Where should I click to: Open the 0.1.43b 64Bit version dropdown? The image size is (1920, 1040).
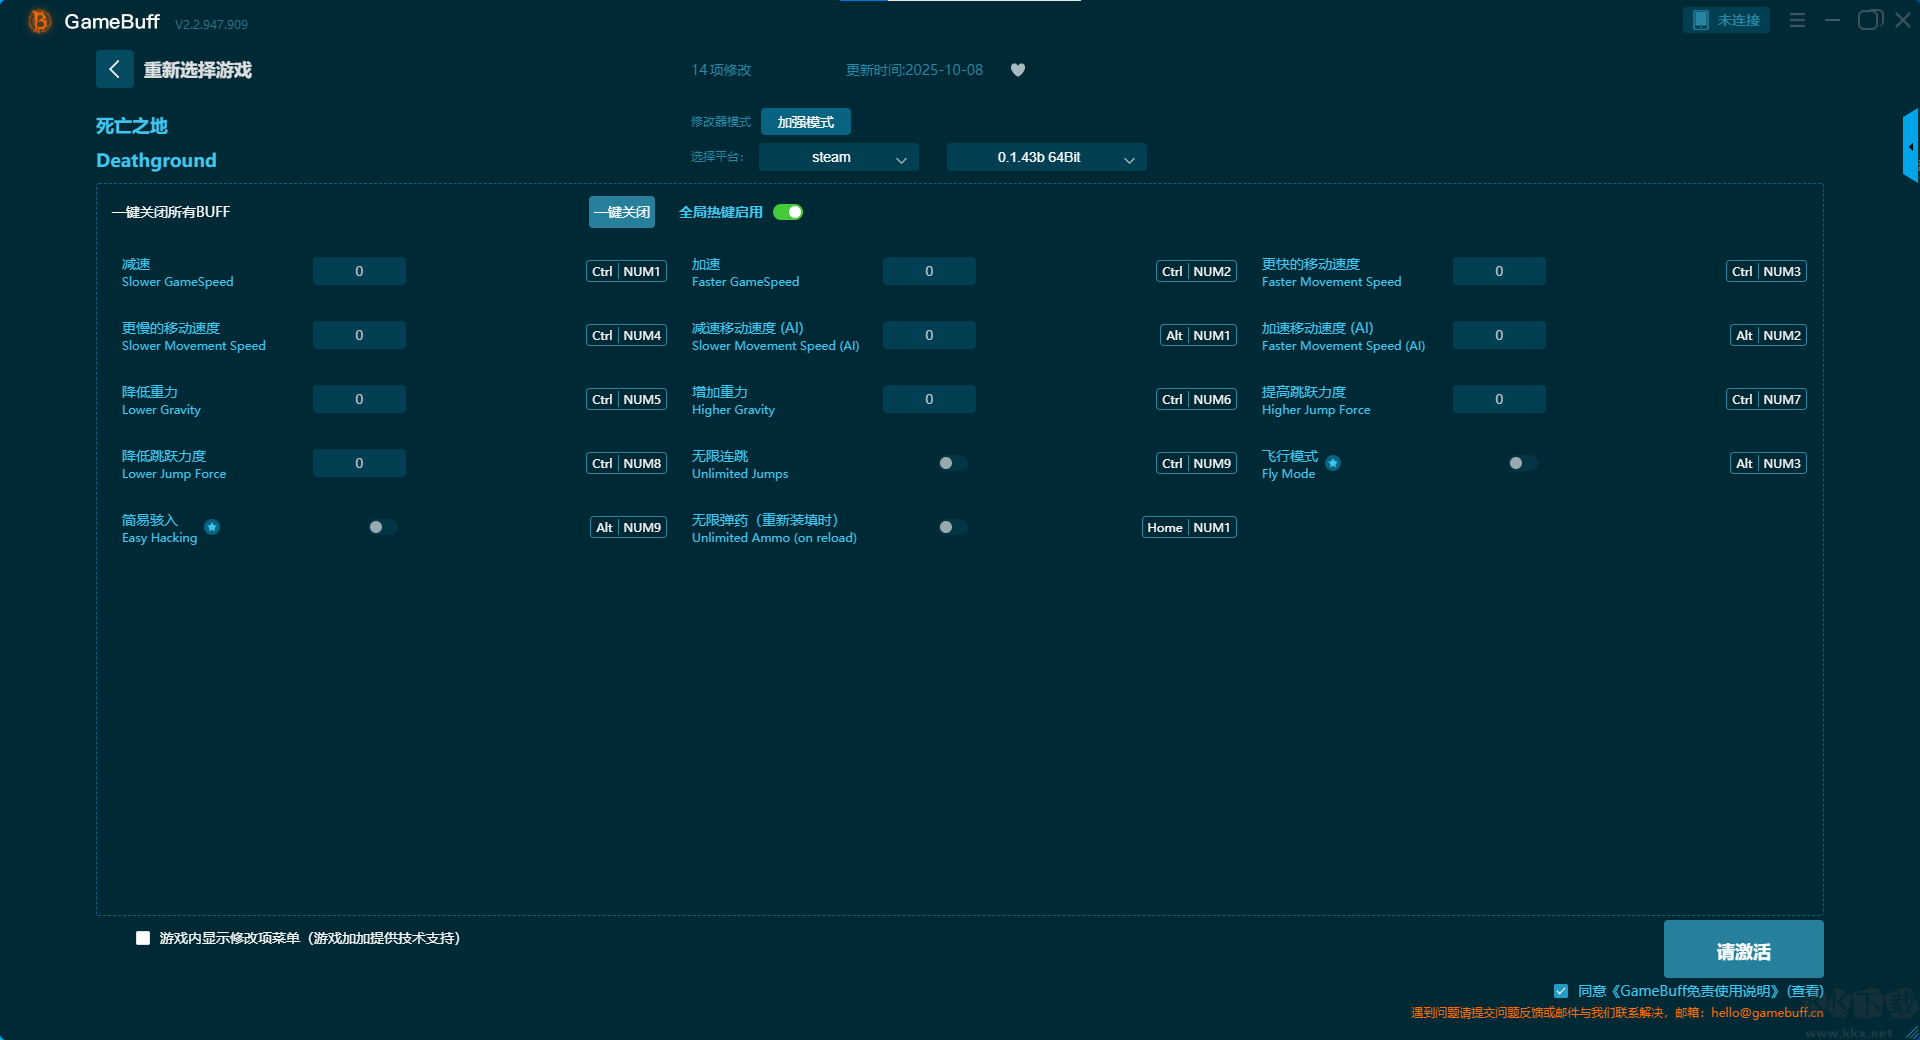(x=1046, y=157)
